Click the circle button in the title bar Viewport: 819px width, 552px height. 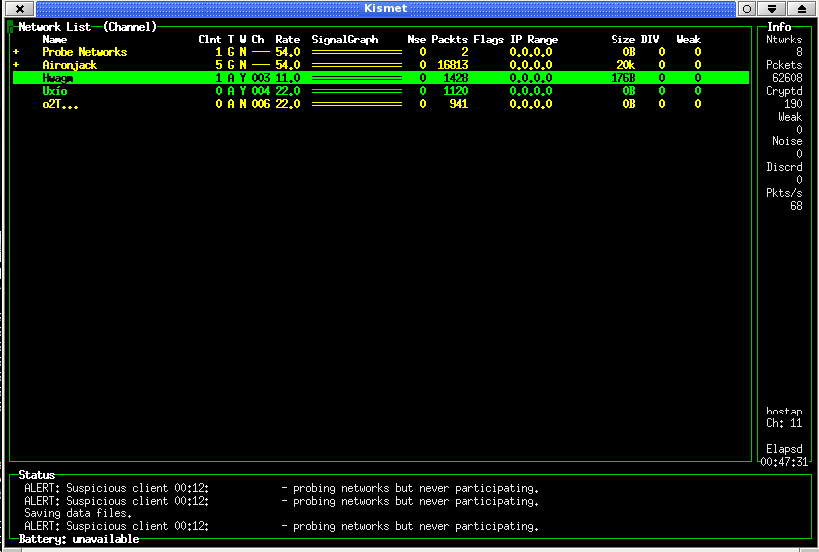(746, 8)
